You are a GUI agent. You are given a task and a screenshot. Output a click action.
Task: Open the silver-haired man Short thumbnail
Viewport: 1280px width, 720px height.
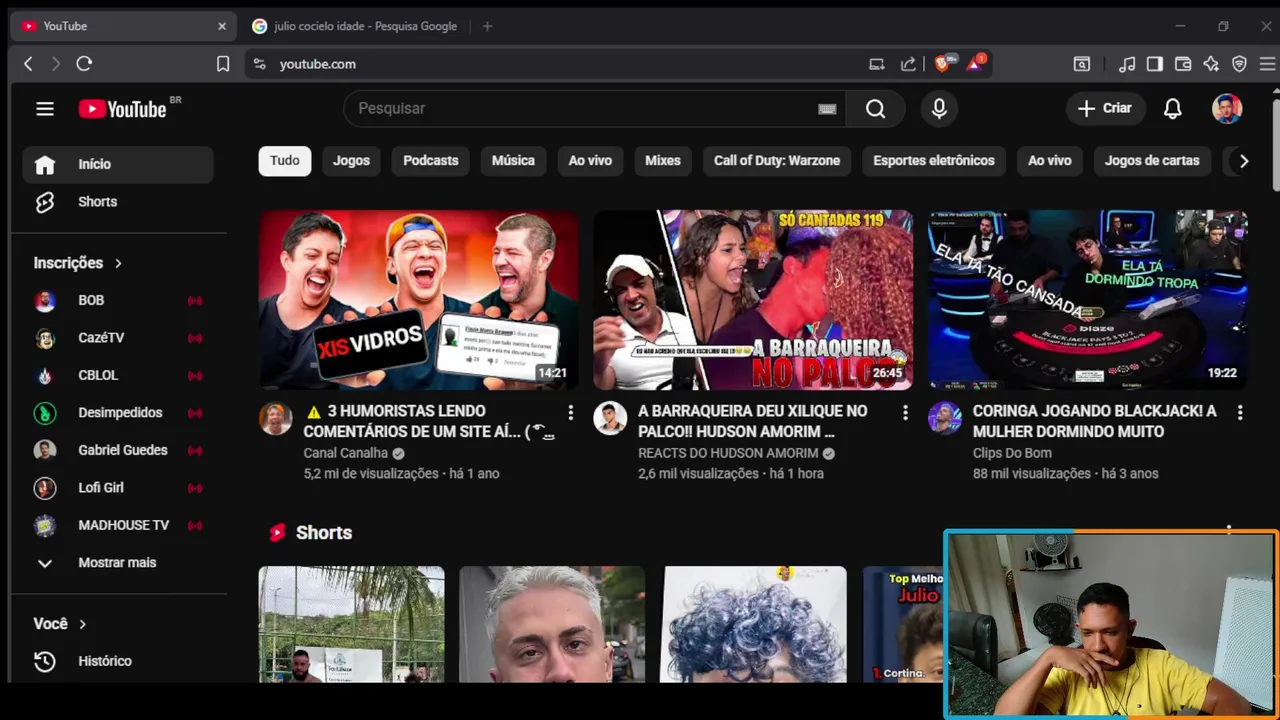click(552, 624)
